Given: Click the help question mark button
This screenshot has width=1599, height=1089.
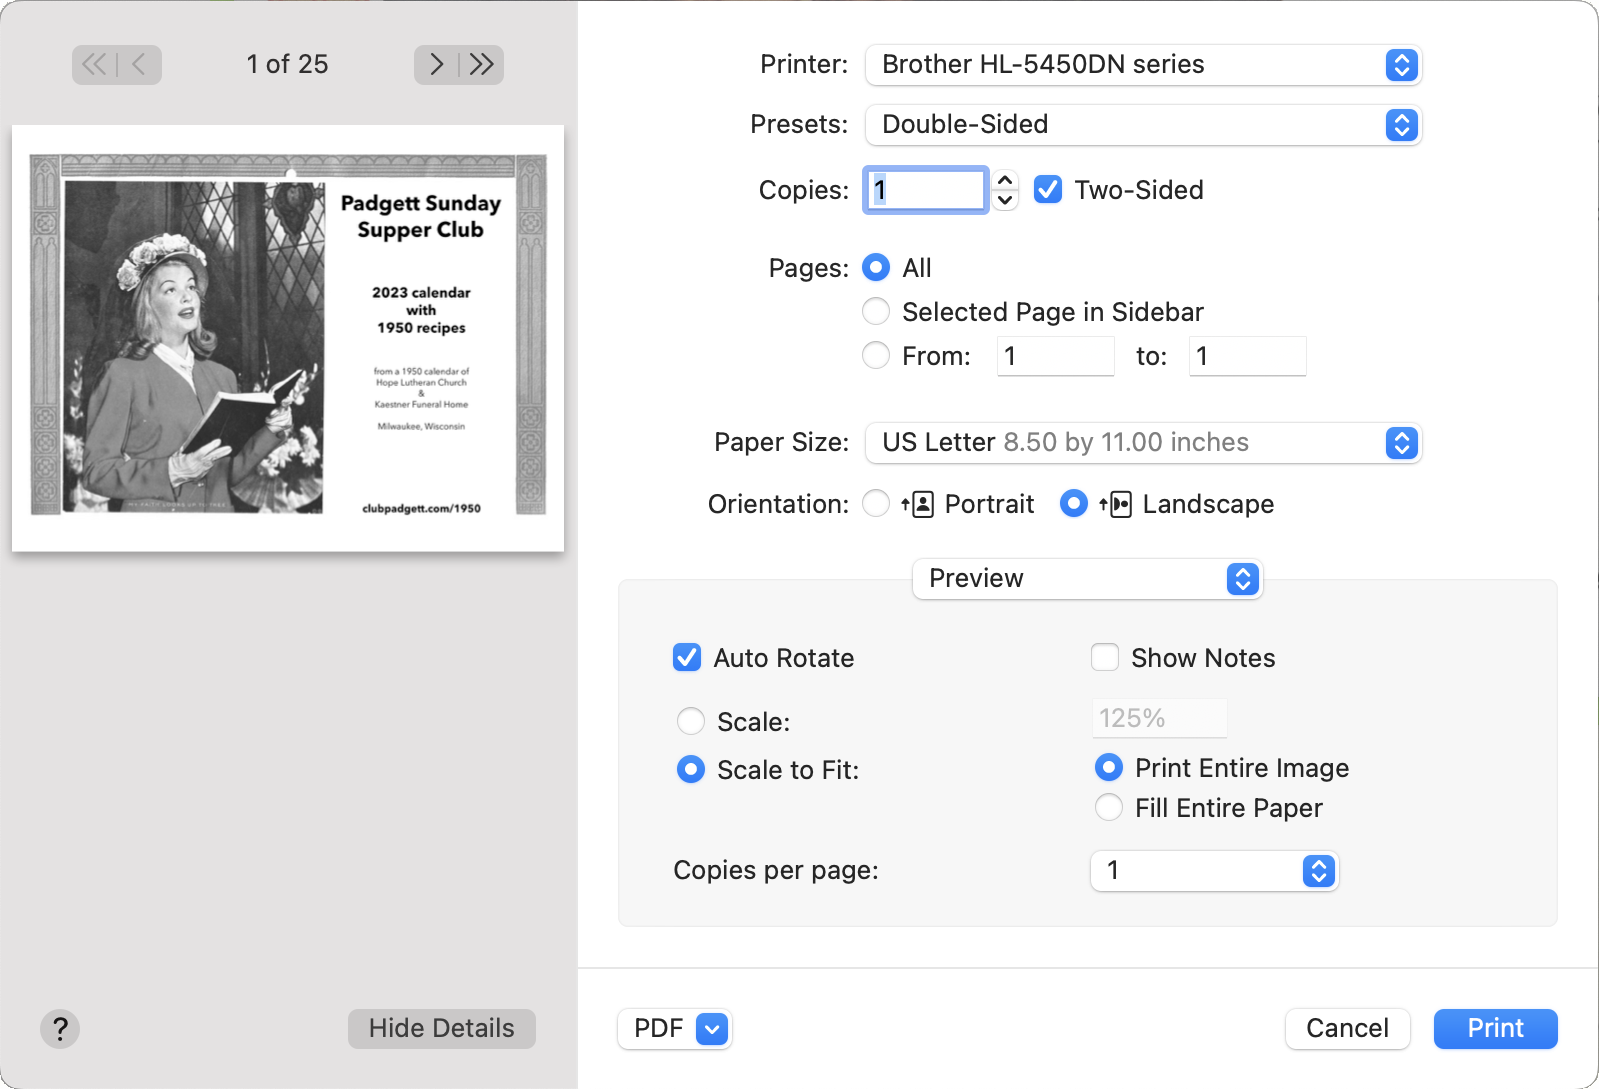Looking at the screenshot, I should point(60,1028).
